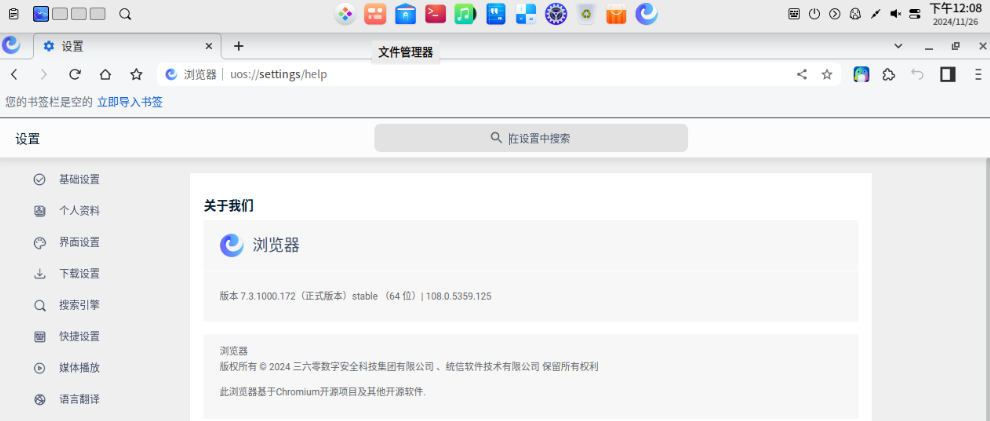Click the Chromium open-source notice text
This screenshot has width=990, height=421.
(323, 392)
